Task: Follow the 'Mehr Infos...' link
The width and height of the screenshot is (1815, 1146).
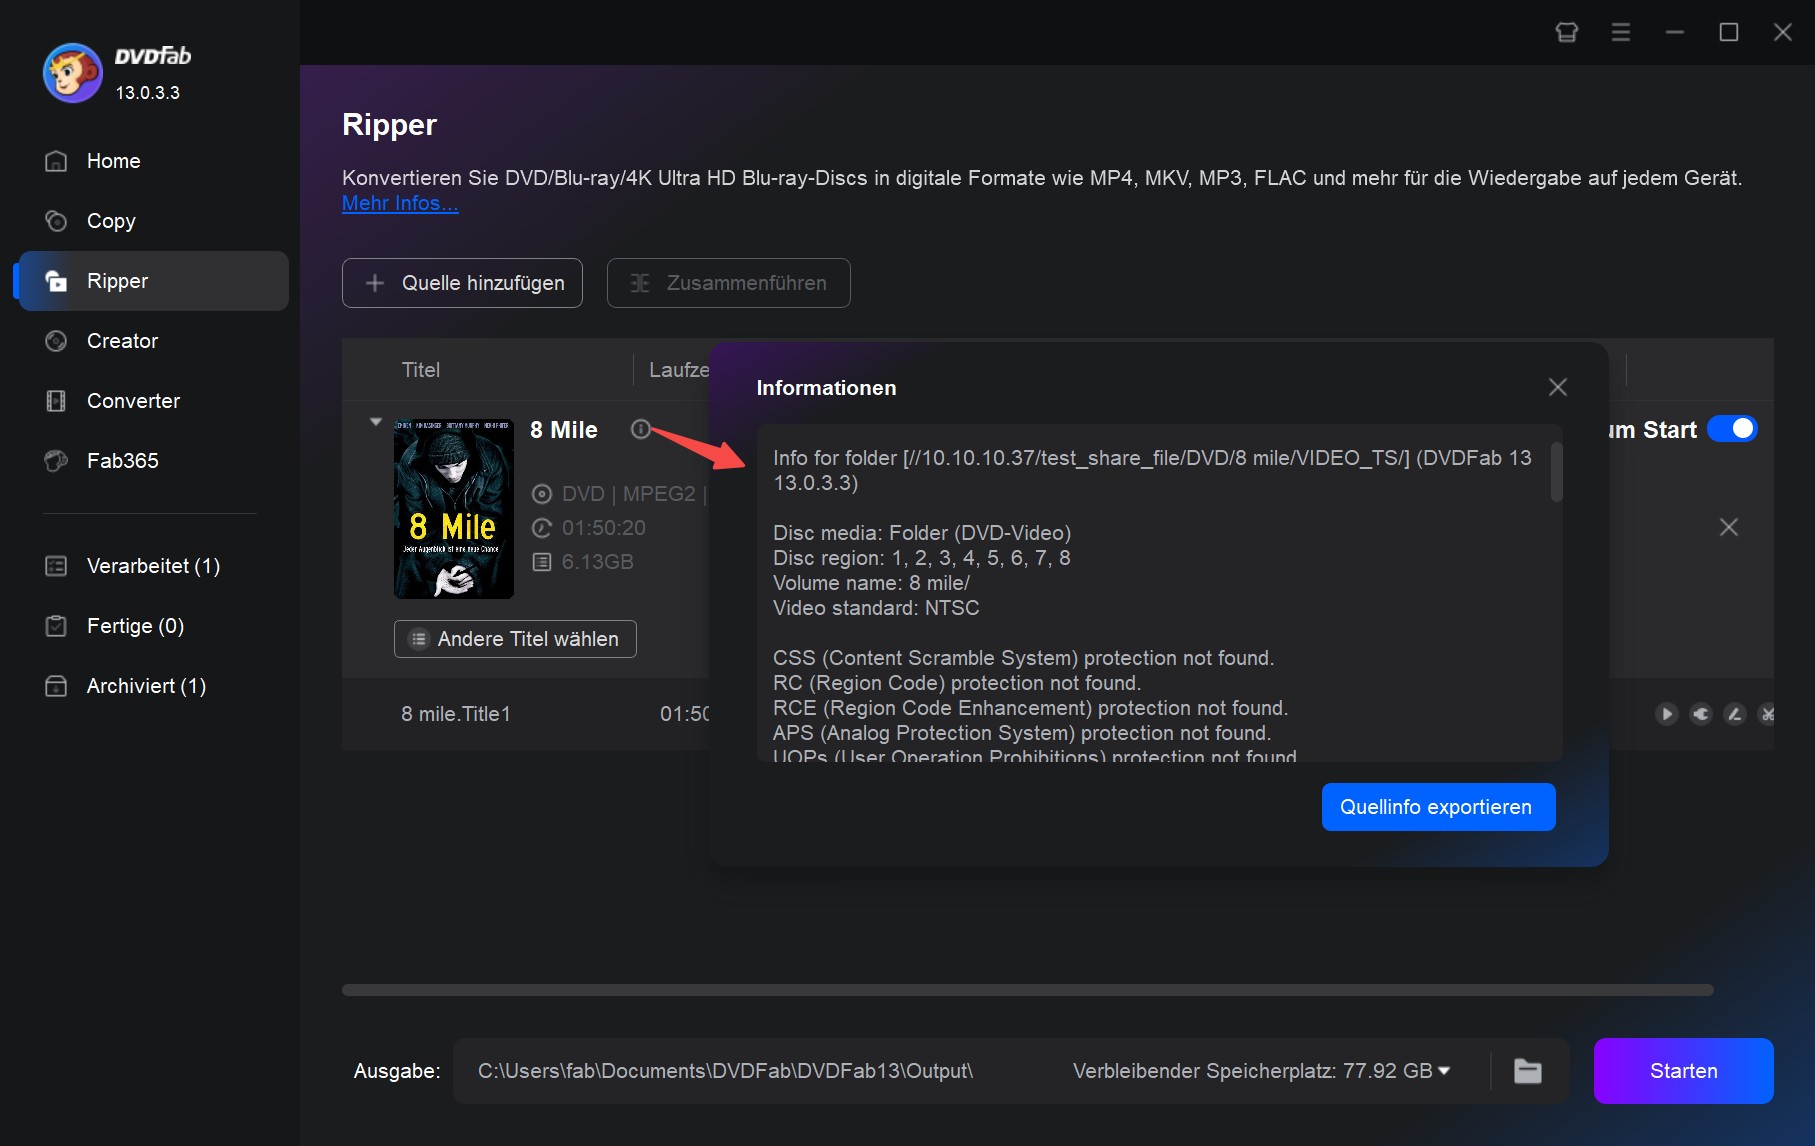Action: coord(400,203)
